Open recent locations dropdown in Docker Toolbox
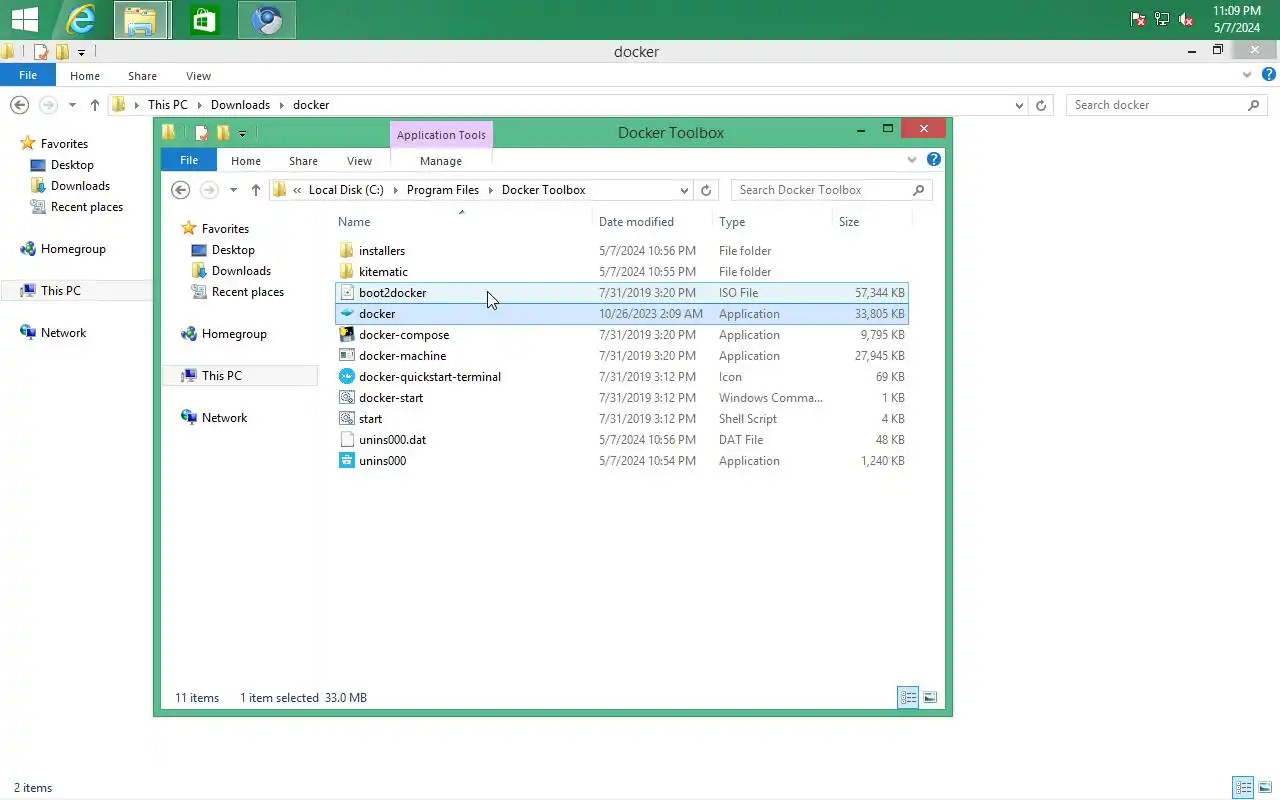The image size is (1280, 800). (x=233, y=190)
